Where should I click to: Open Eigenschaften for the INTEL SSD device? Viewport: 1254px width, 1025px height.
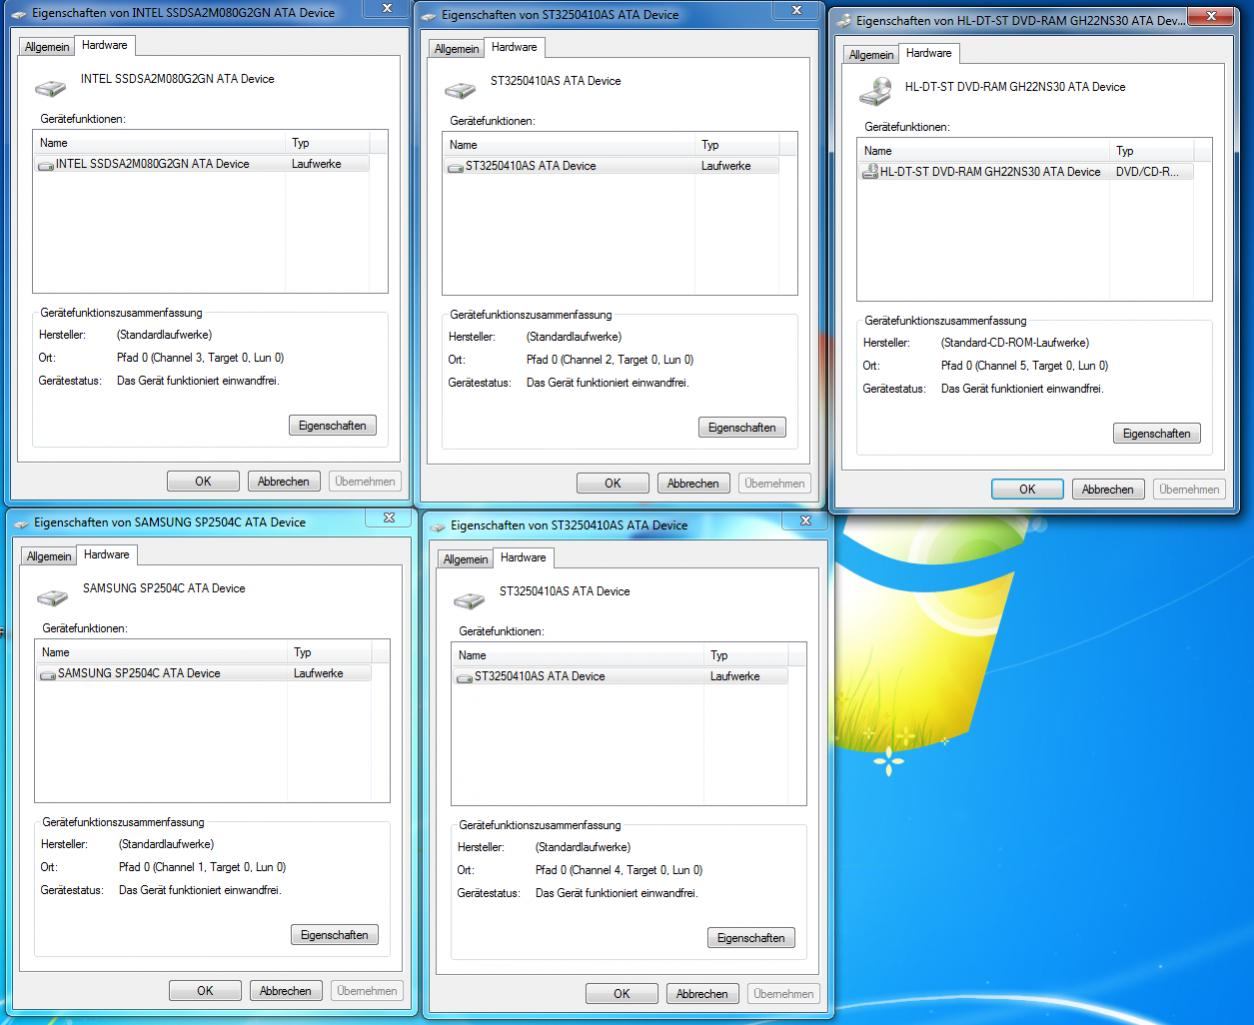pos(333,425)
